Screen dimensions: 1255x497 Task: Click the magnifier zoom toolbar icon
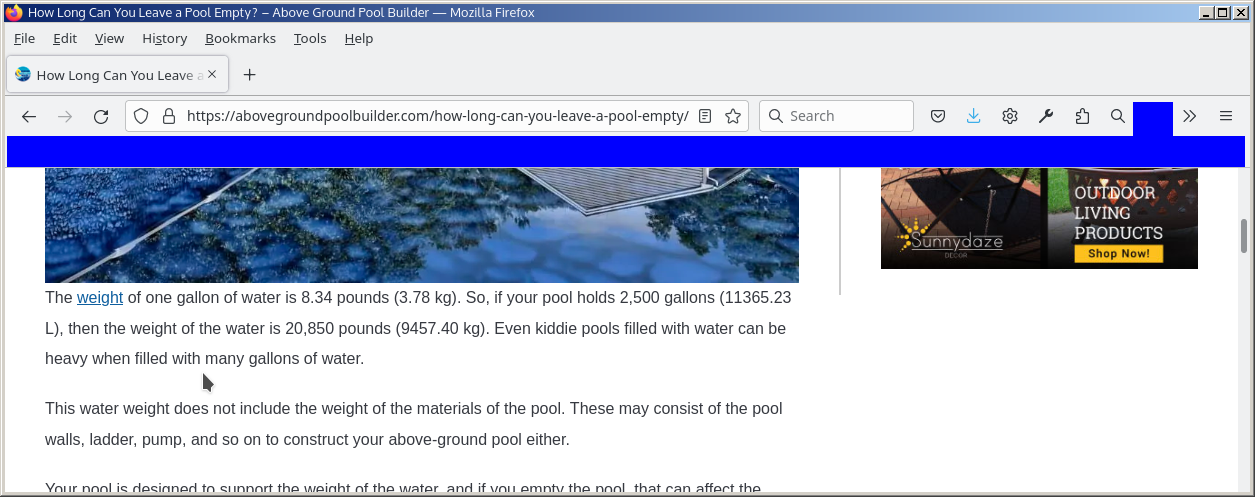1118,116
